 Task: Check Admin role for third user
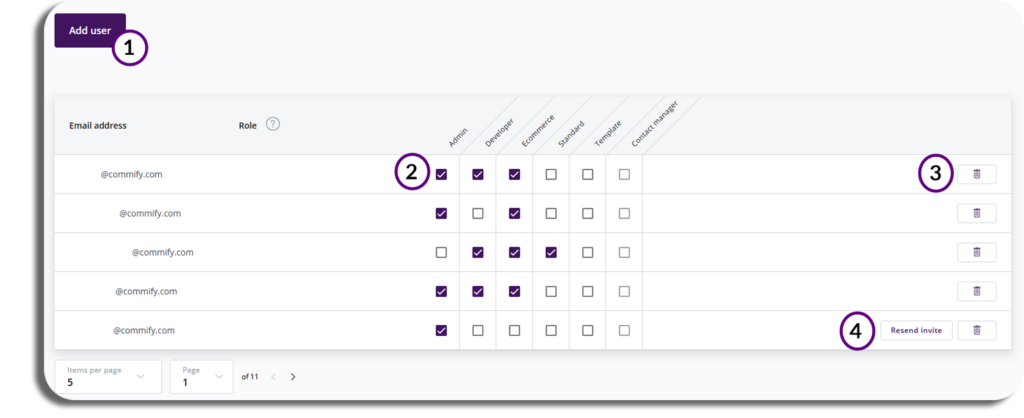[441, 252]
